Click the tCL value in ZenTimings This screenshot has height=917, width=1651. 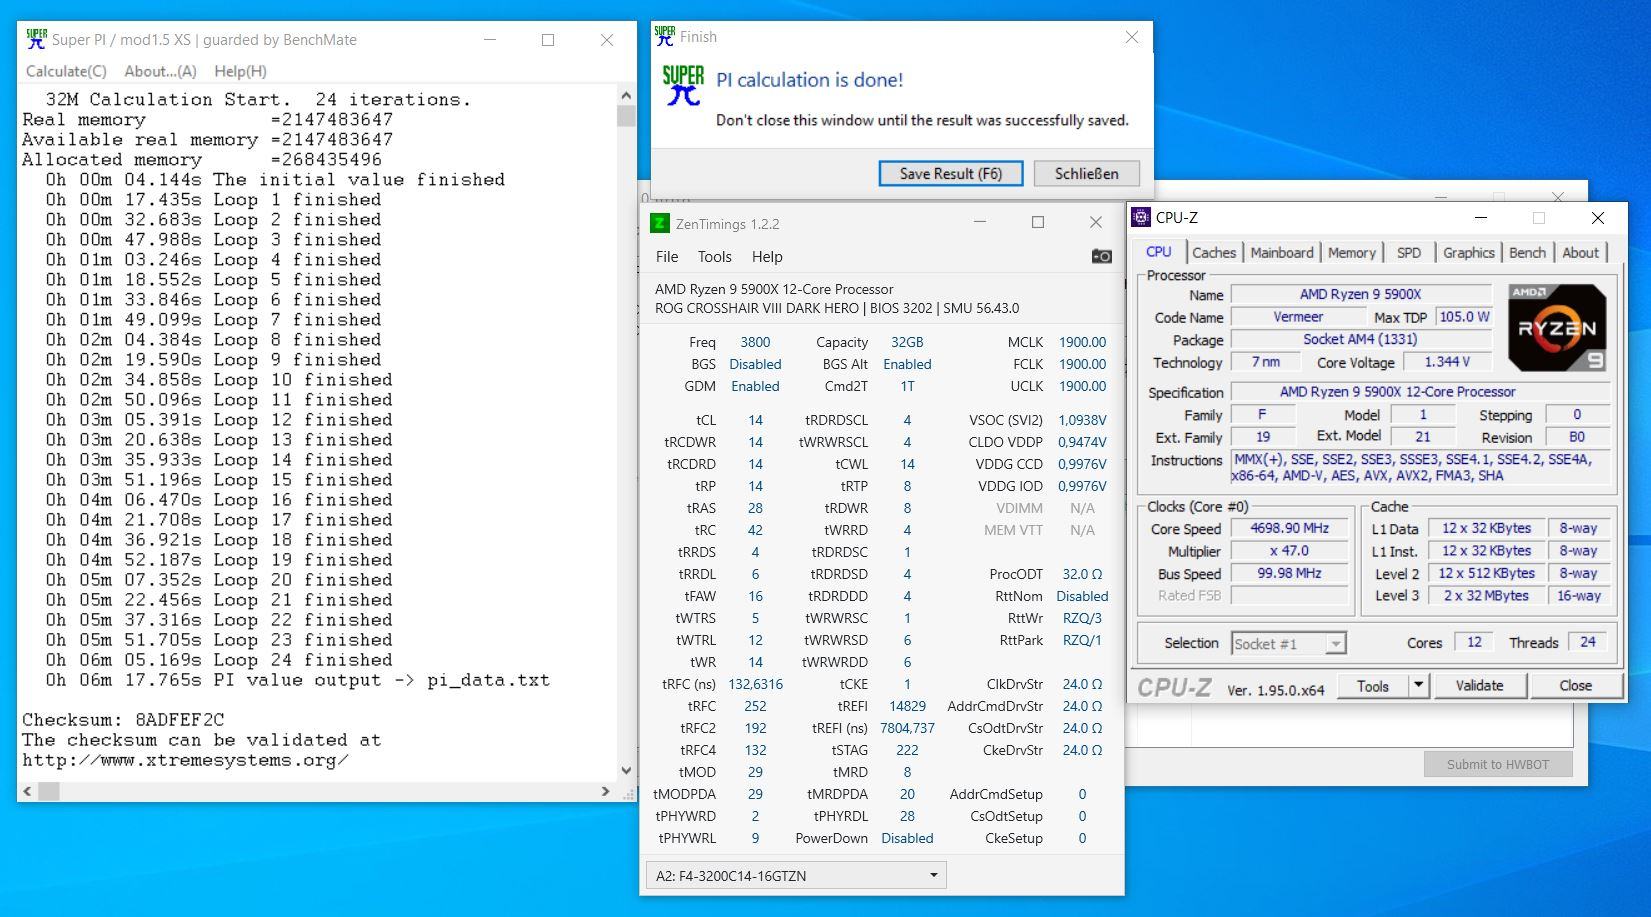pyautogui.click(x=755, y=420)
